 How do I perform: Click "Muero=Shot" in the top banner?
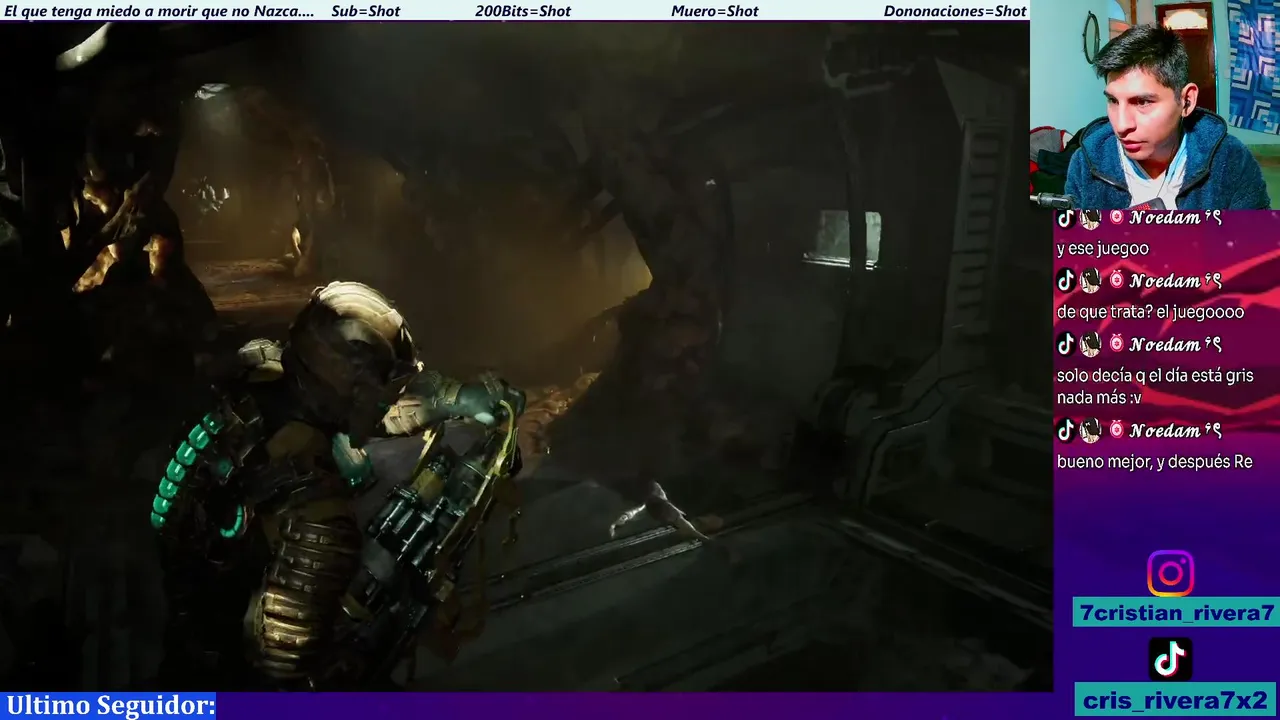[x=715, y=11]
